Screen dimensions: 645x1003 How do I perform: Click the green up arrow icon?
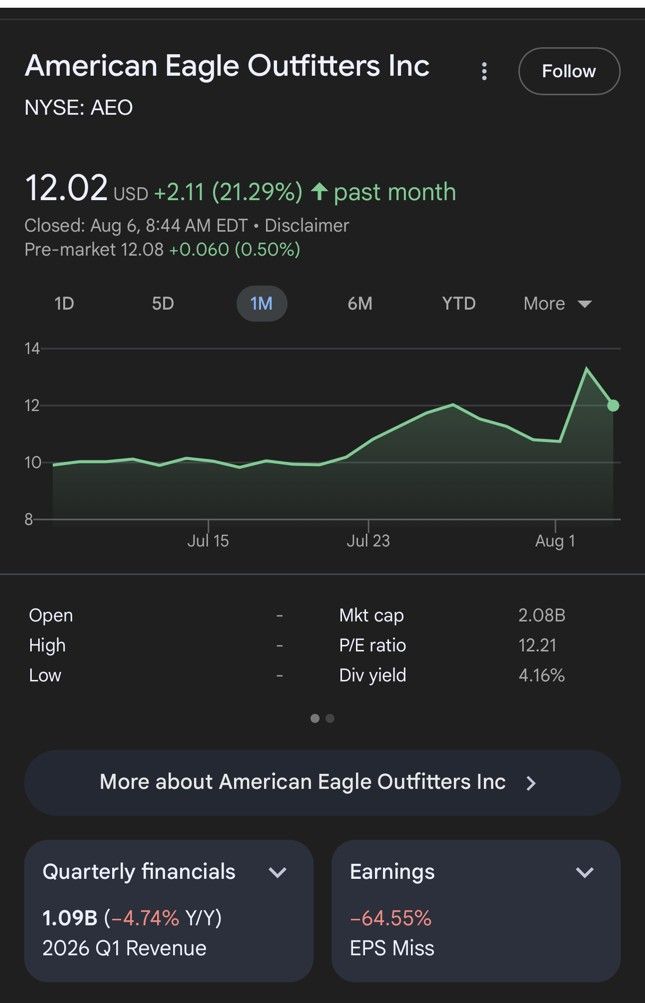pyautogui.click(x=319, y=193)
